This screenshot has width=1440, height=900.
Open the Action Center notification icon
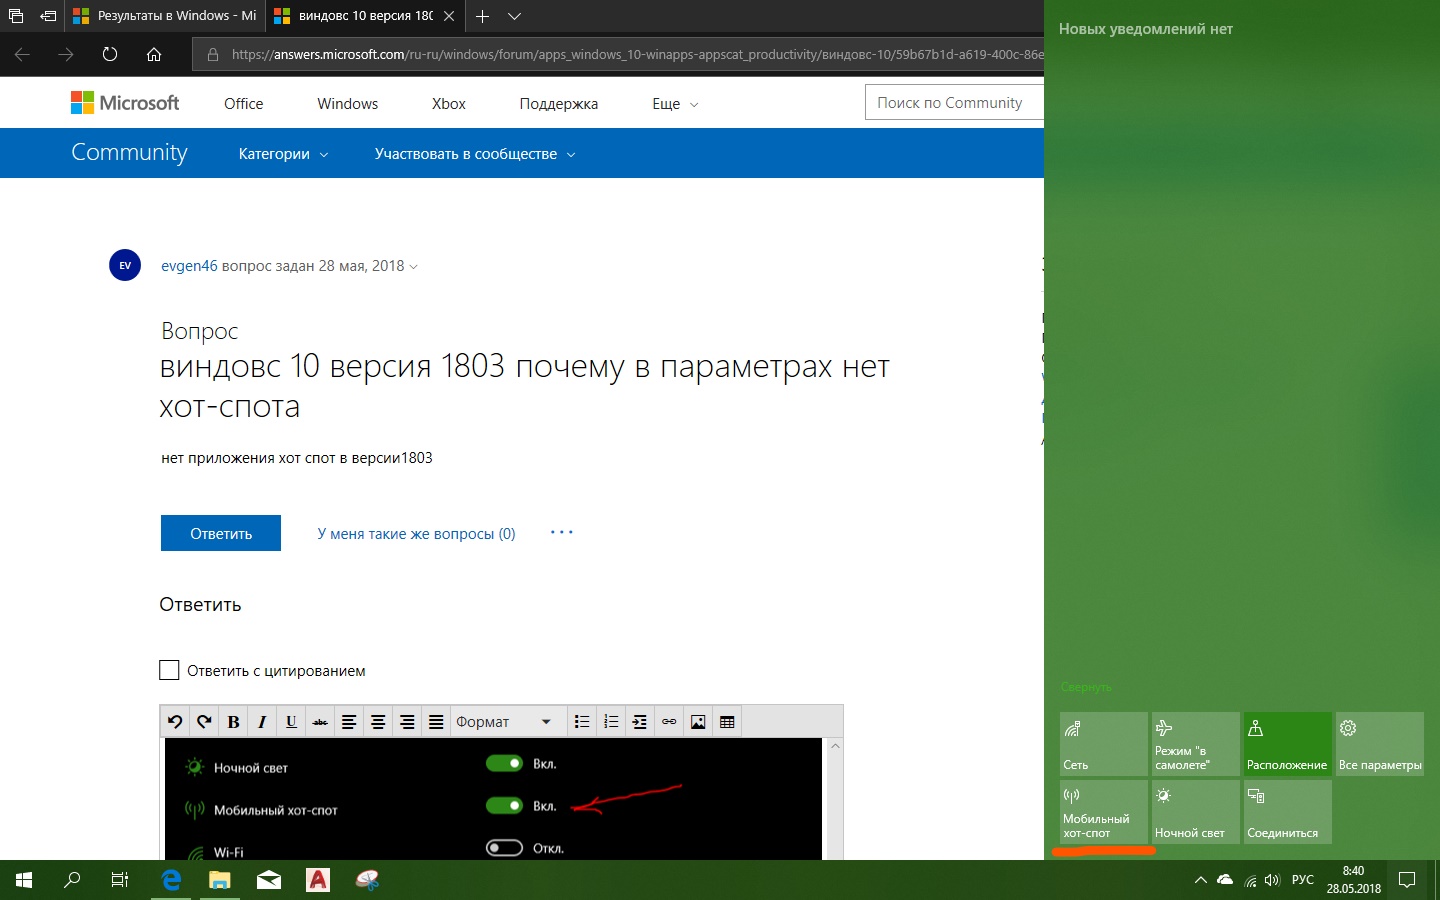pyautogui.click(x=1407, y=880)
